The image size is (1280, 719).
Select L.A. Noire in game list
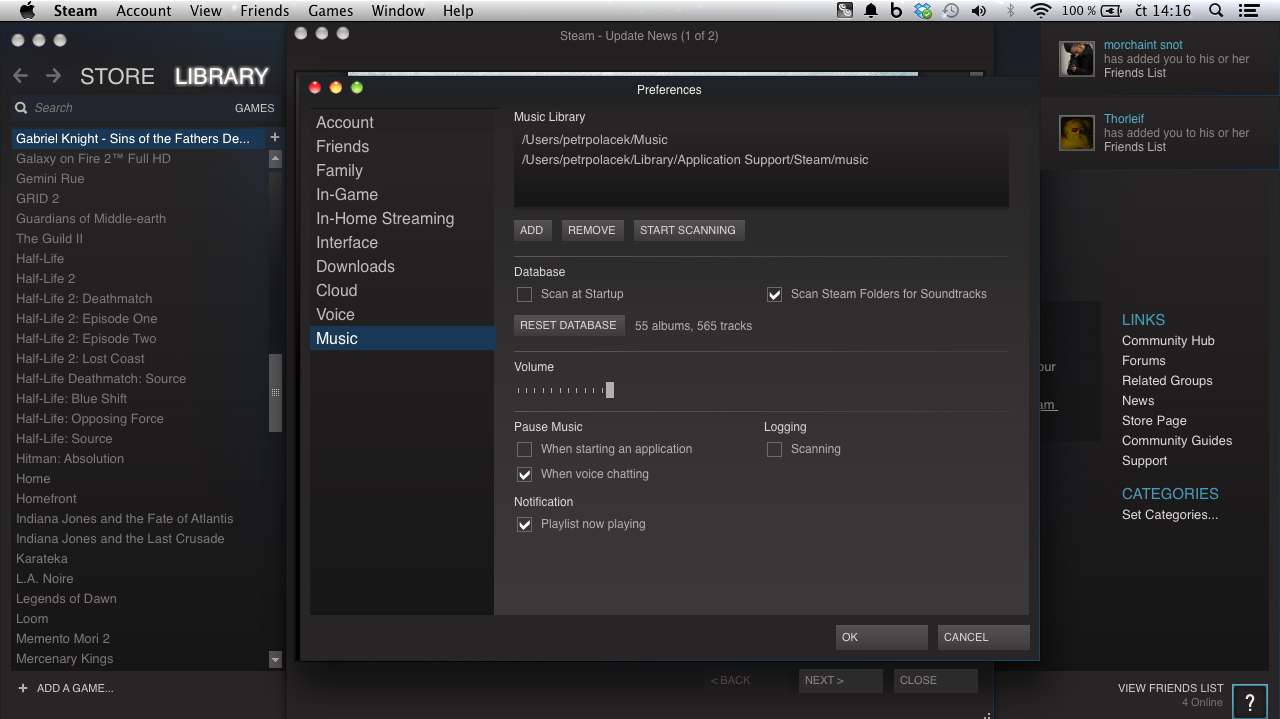45,578
